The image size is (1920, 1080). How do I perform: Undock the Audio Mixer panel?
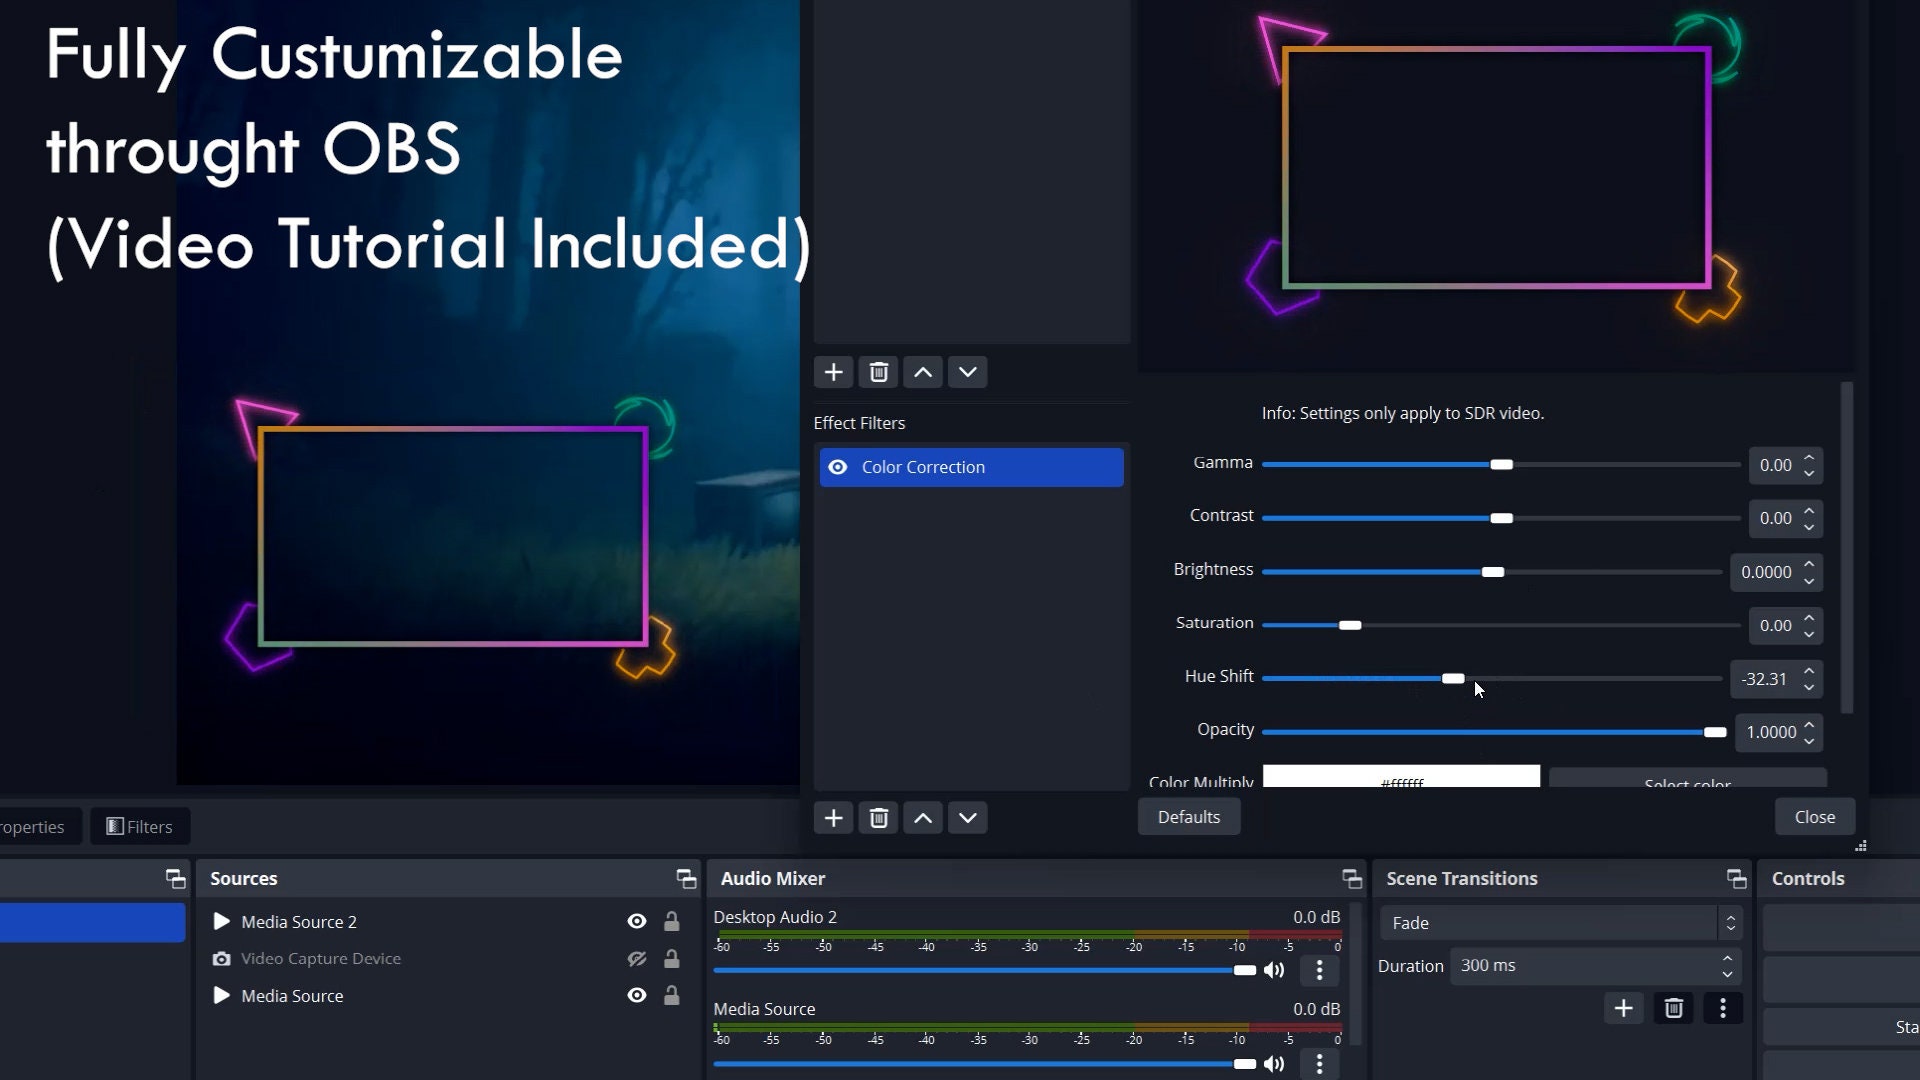pos(1352,878)
